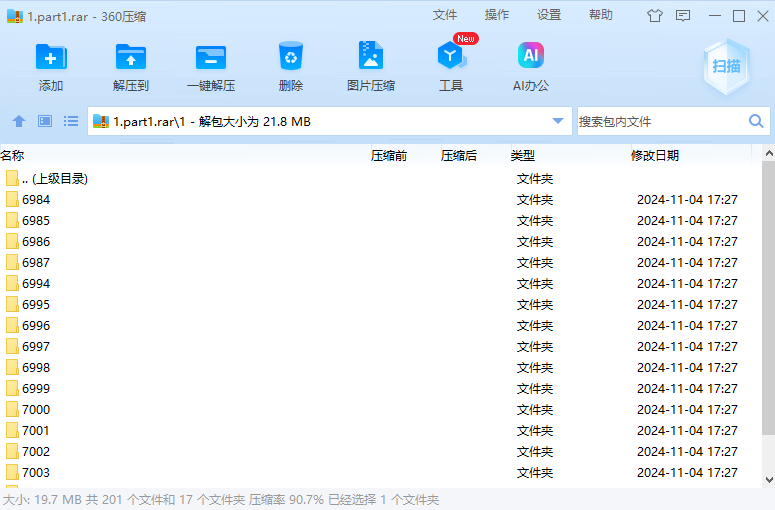Select folder 7003
Image resolution: width=775 pixels, height=510 pixels.
[x=381, y=472]
